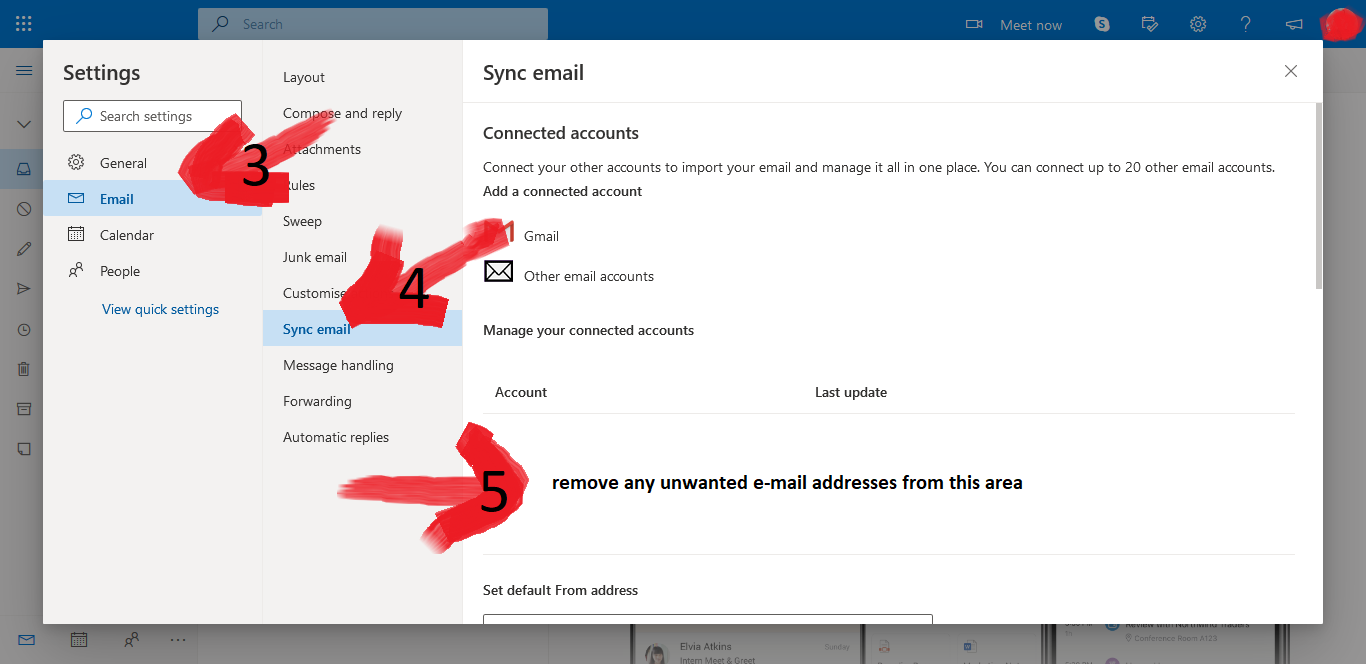Add a Gmail connected account
1366x664 pixels.
click(x=541, y=236)
